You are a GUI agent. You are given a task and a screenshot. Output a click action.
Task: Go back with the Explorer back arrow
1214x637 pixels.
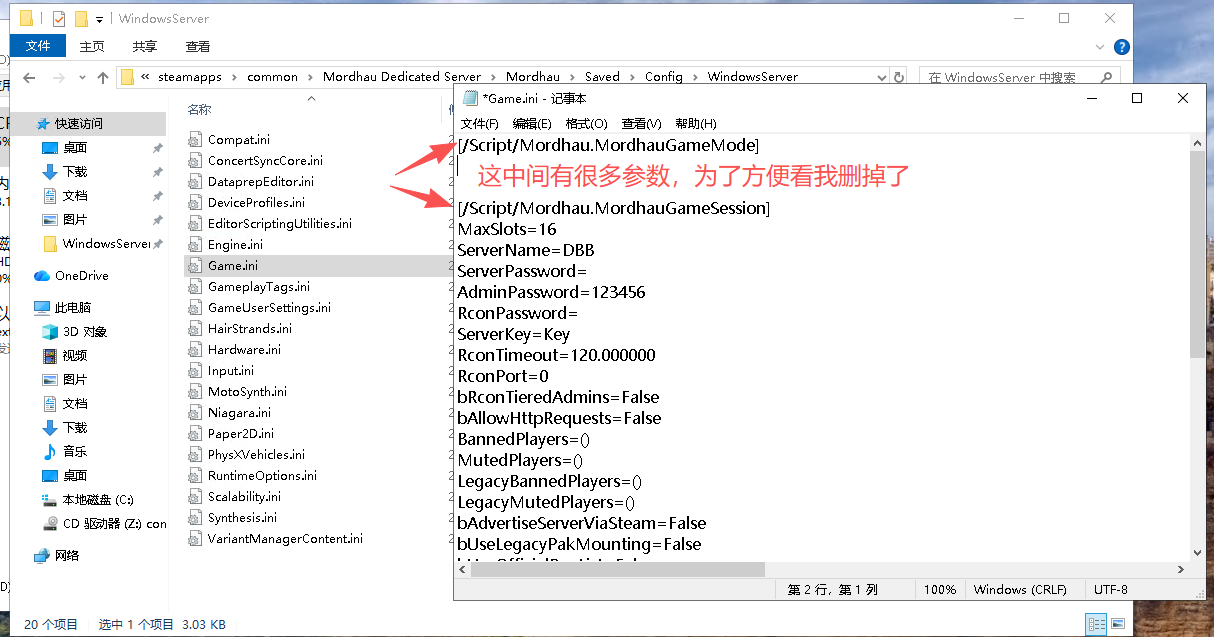point(30,77)
